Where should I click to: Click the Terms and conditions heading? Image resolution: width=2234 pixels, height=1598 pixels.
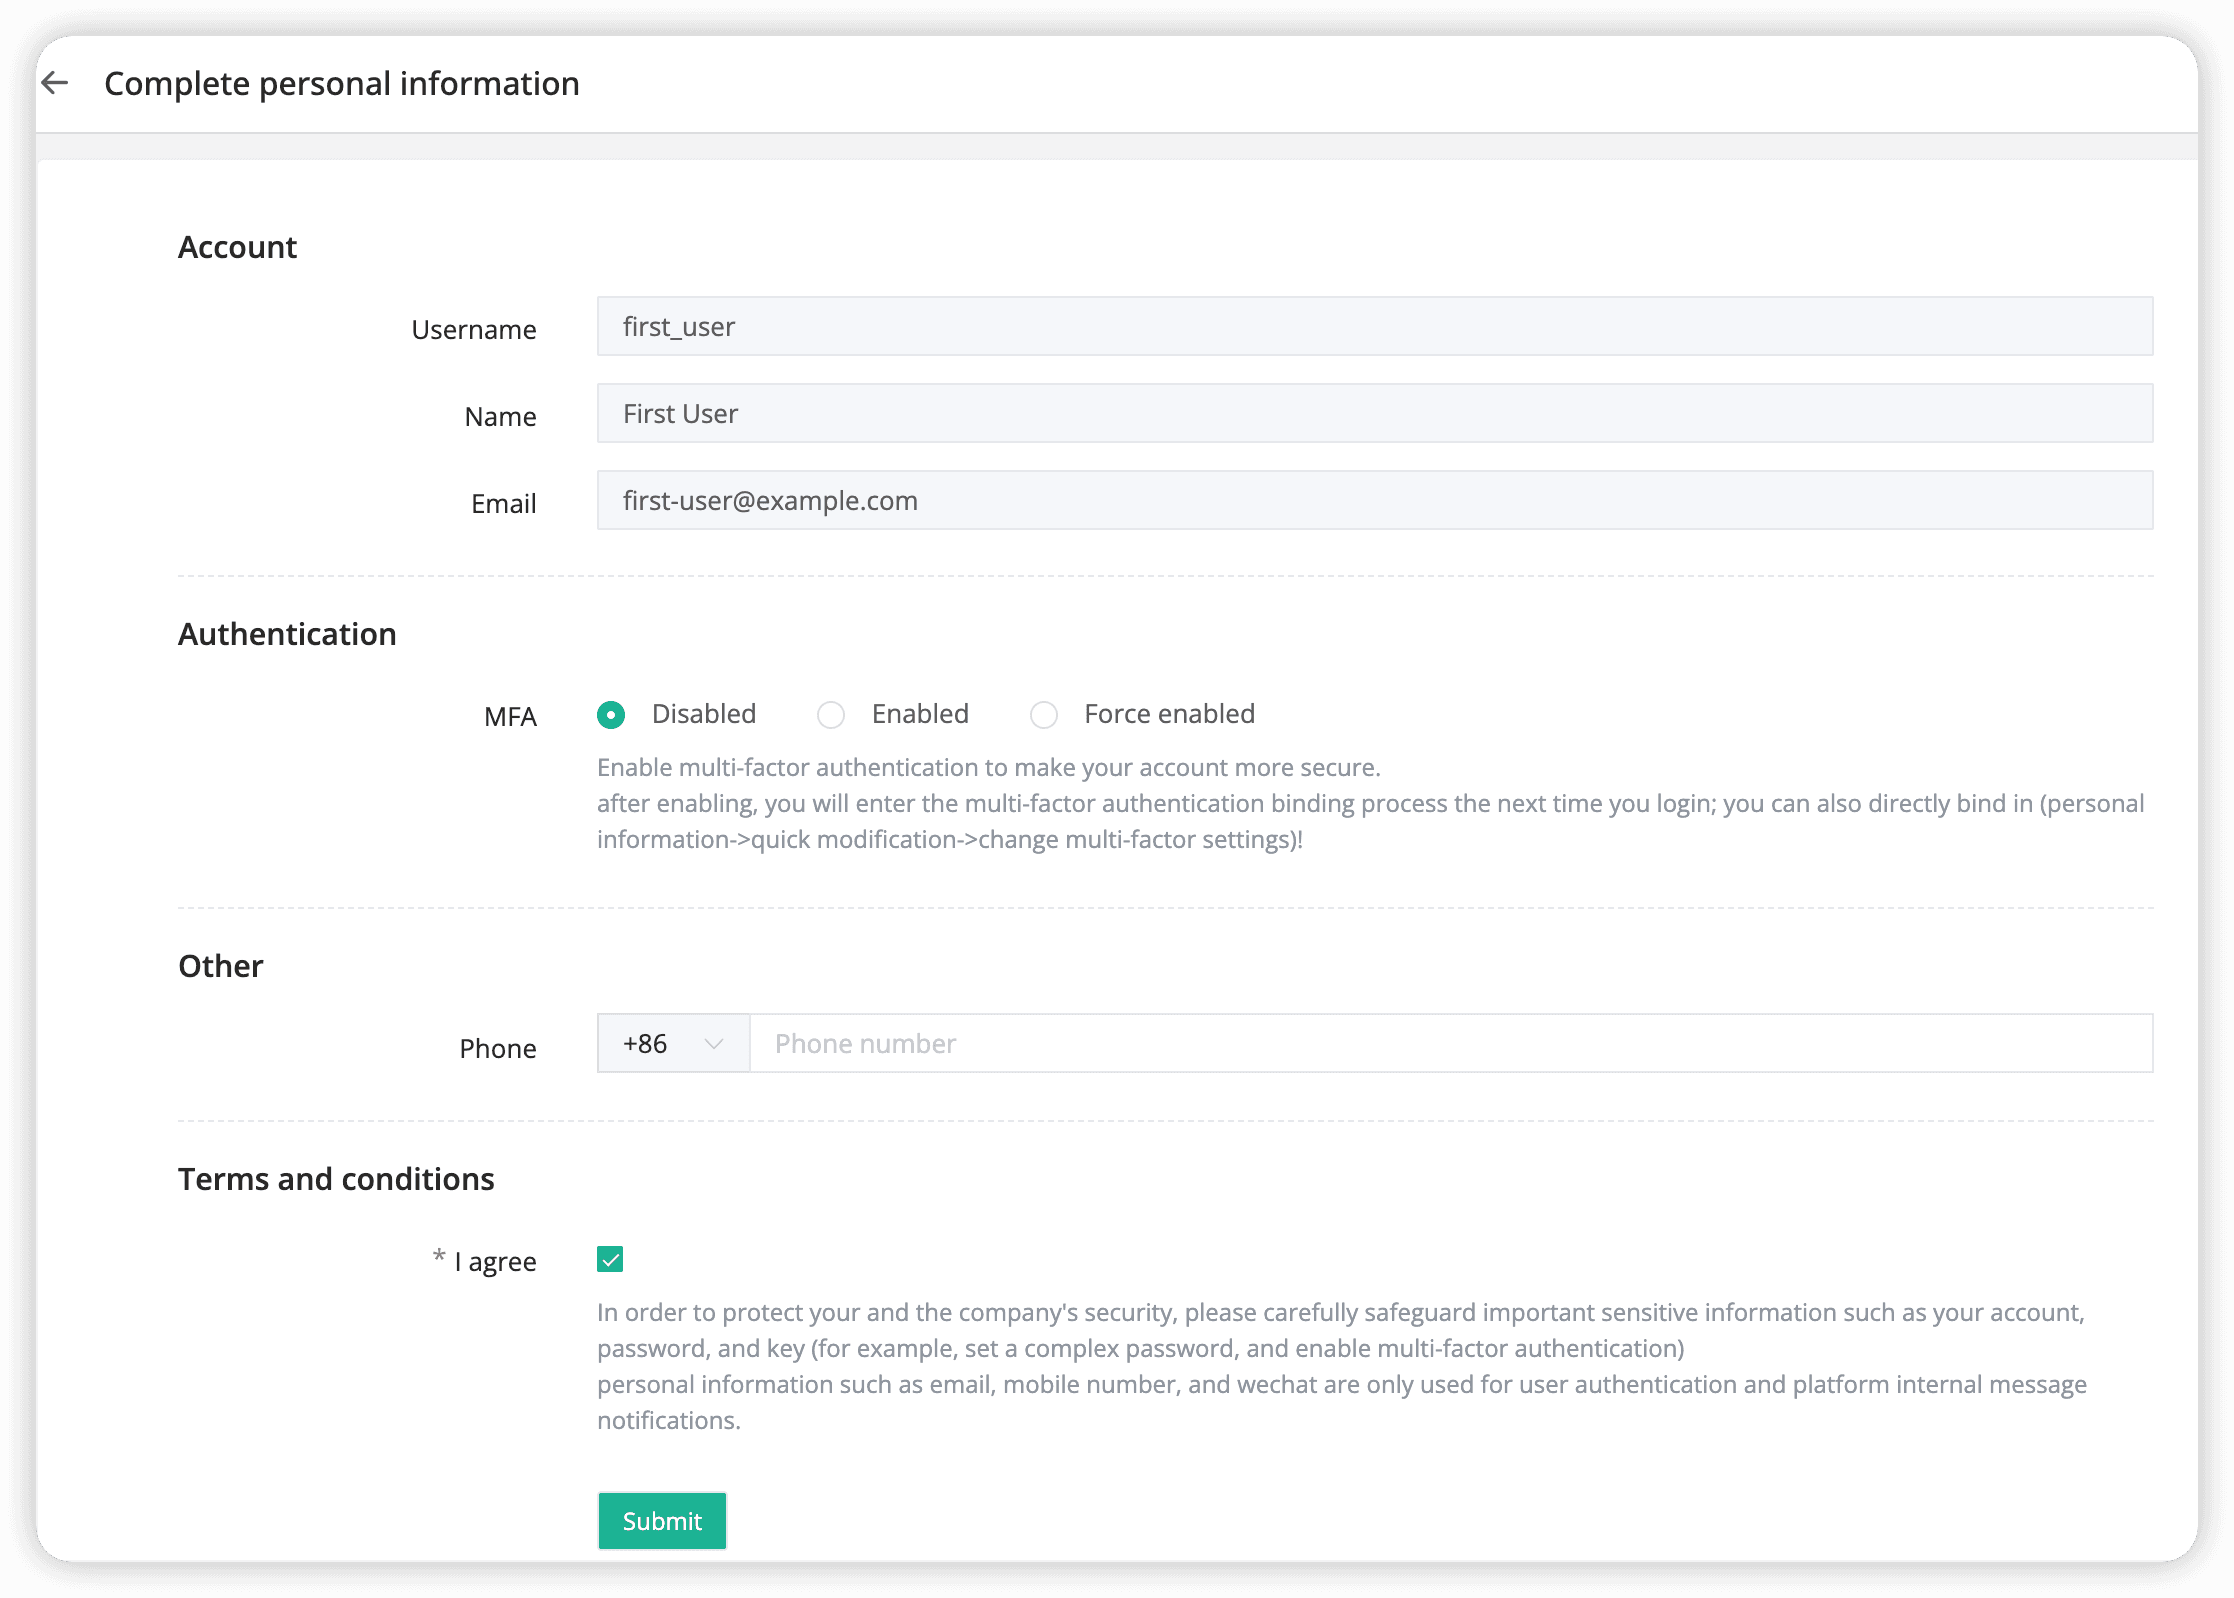coord(336,1179)
